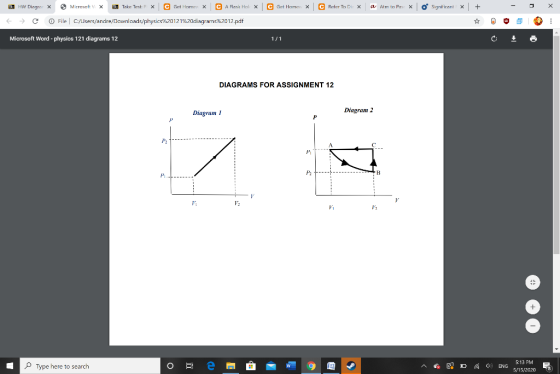Open a new browser tab
This screenshot has width=560, height=374.
[x=478, y=6]
